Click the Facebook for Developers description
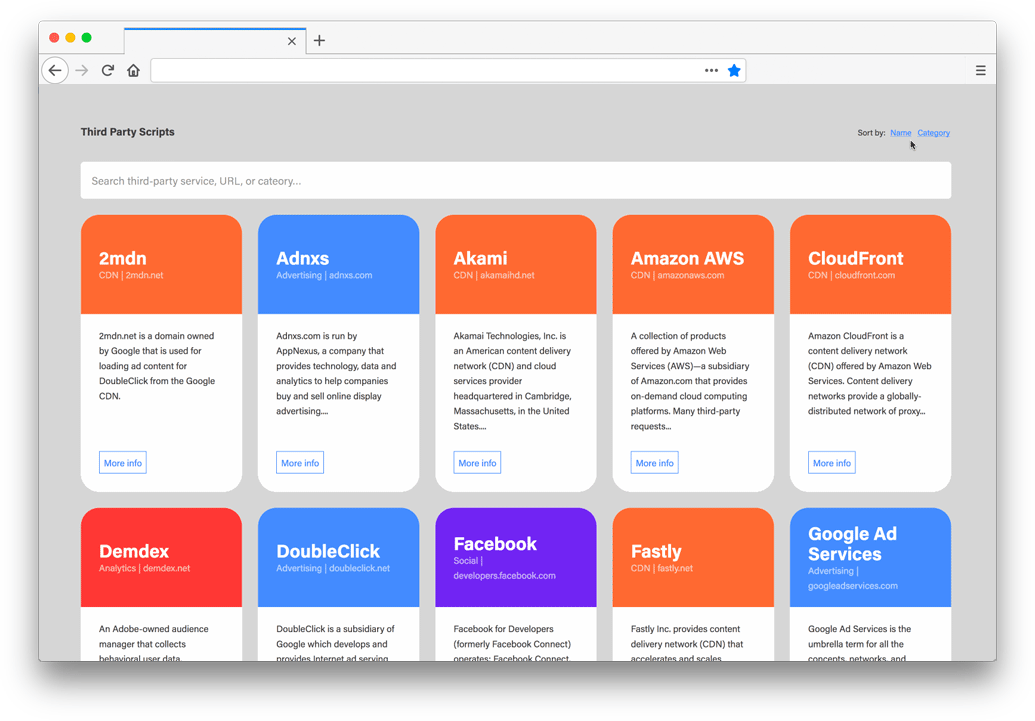The image size is (1035, 721). pos(512,642)
